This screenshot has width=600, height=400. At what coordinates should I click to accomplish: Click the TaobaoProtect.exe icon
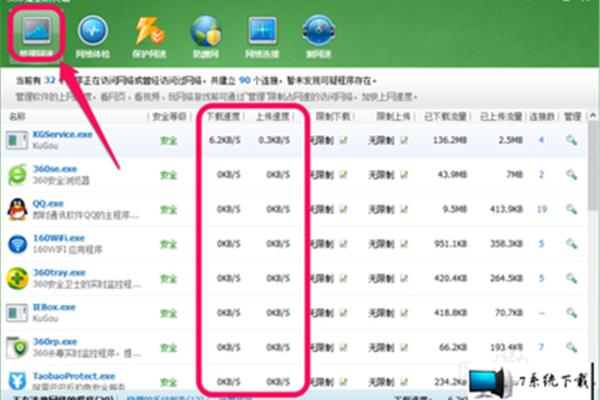pyautogui.click(x=17, y=382)
